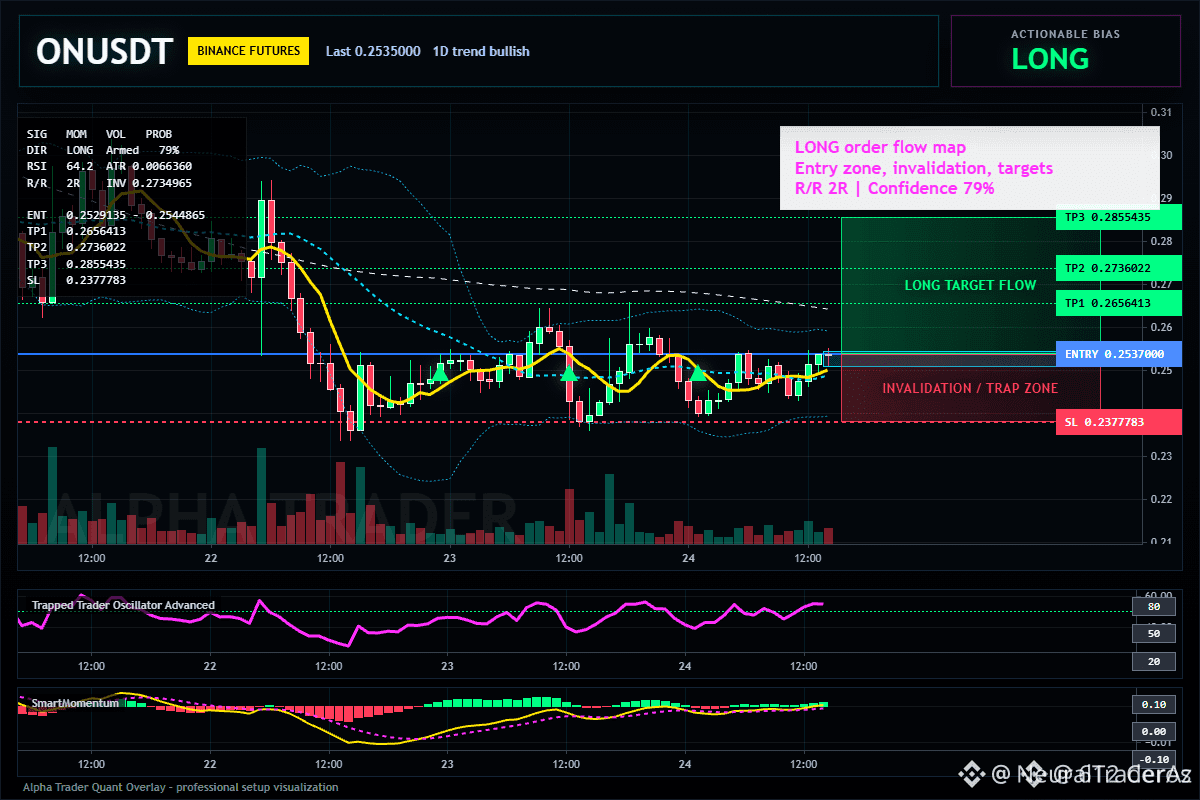1200x800 pixels.
Task: Click the momentum 0.10 scale label
Action: tap(1153, 705)
